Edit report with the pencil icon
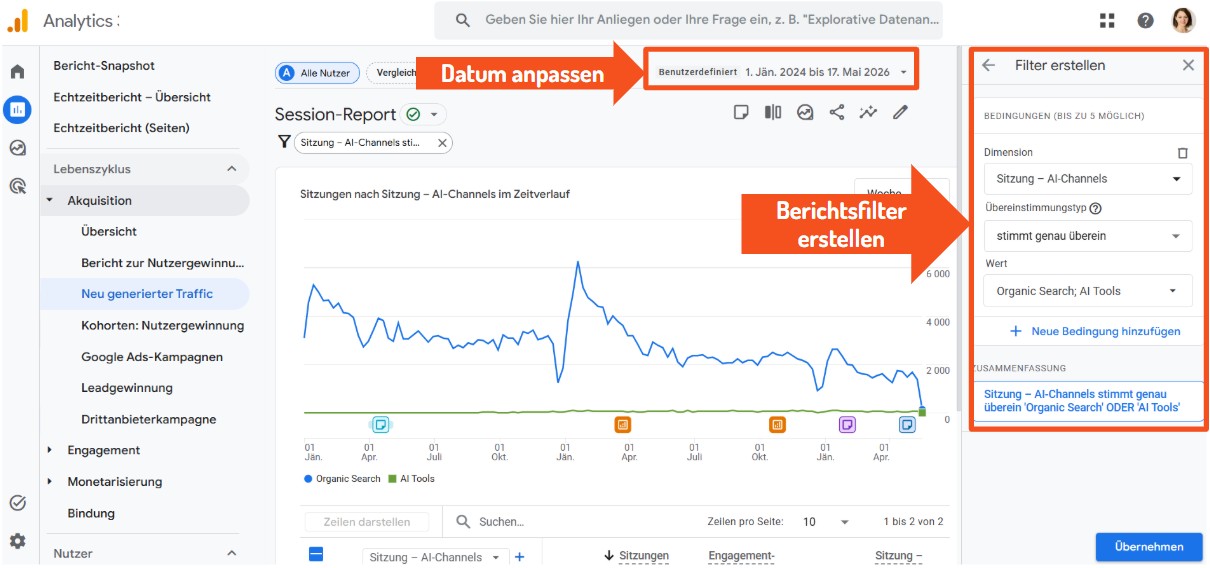This screenshot has width=1210, height=568. (900, 112)
